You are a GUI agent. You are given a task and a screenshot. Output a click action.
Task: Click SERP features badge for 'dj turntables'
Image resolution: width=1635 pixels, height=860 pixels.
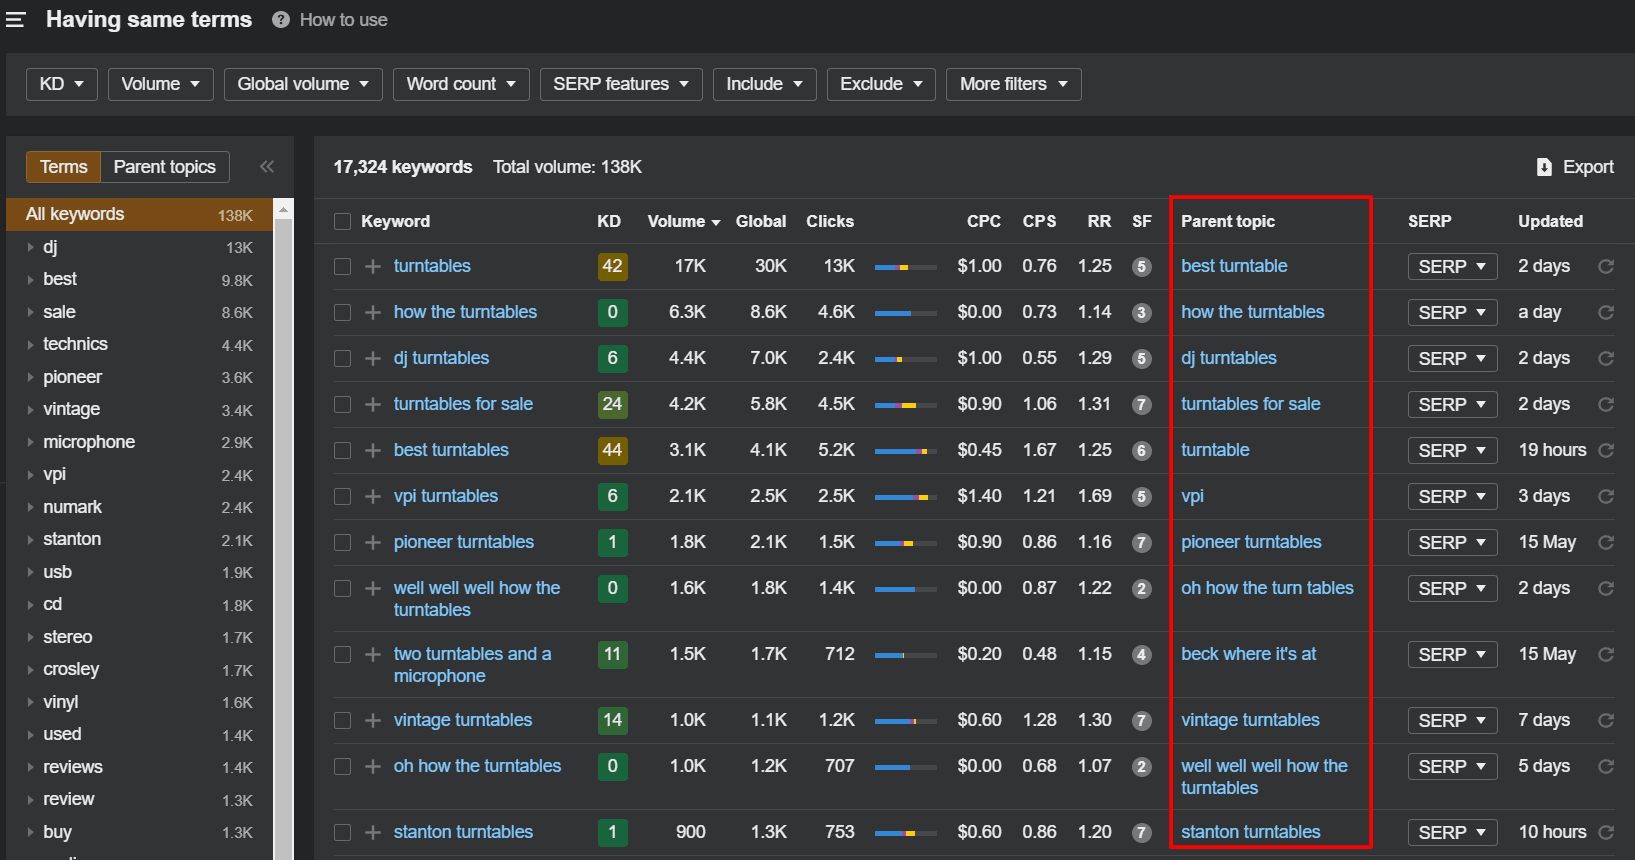tap(1141, 359)
